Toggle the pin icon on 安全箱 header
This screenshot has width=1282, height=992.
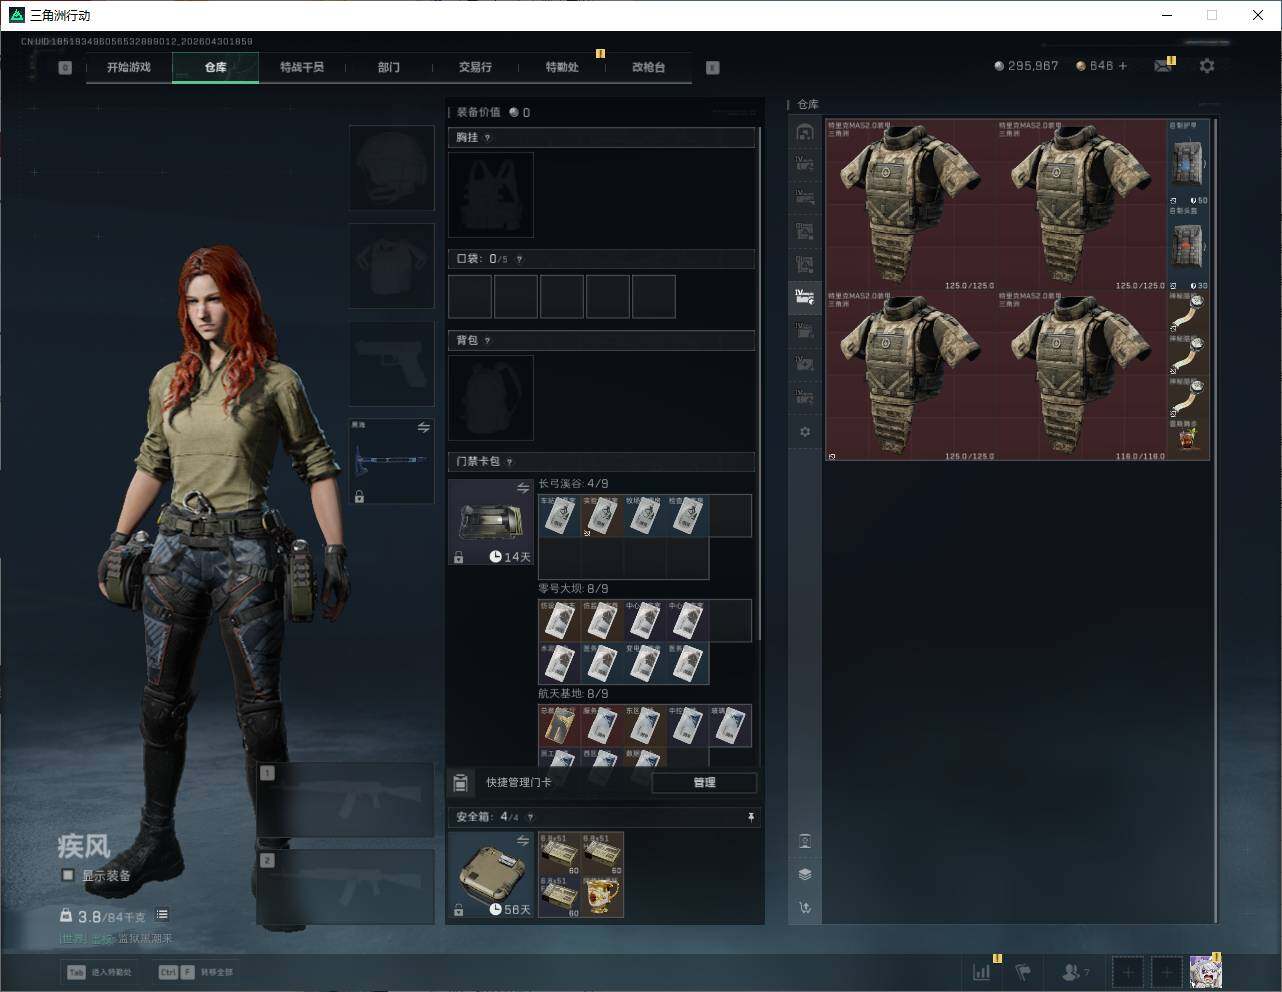[751, 817]
